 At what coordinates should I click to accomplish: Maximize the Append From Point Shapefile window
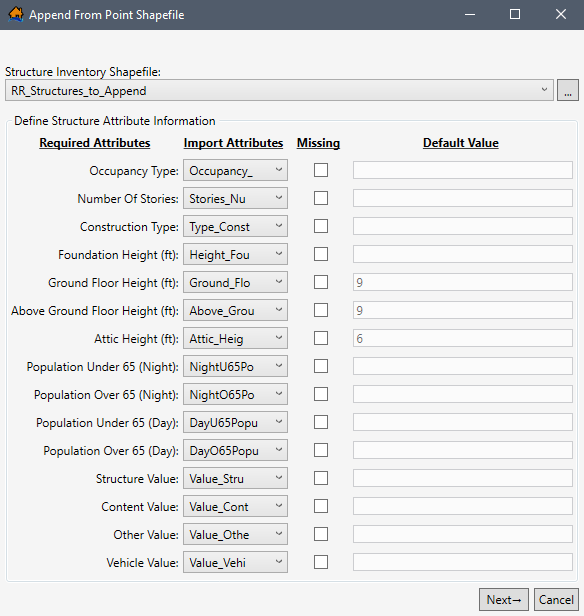pos(515,15)
